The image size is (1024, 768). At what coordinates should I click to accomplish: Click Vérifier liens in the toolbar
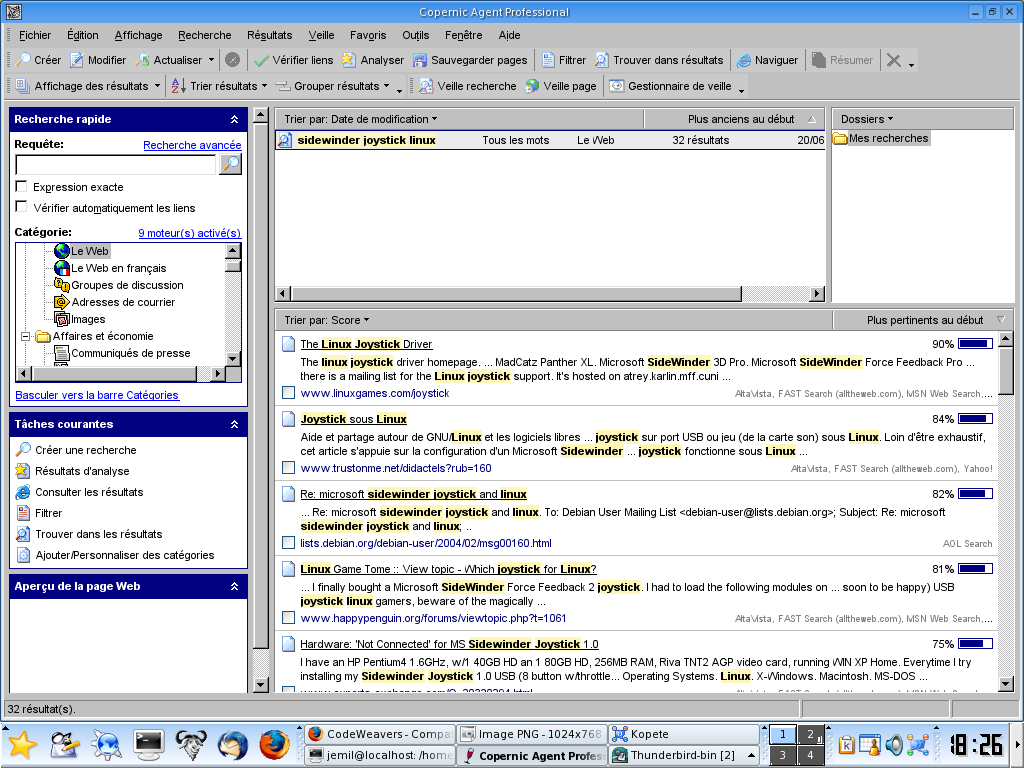(x=293, y=60)
